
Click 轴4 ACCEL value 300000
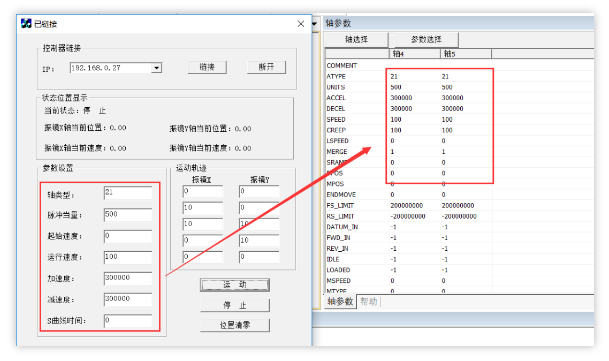point(401,98)
